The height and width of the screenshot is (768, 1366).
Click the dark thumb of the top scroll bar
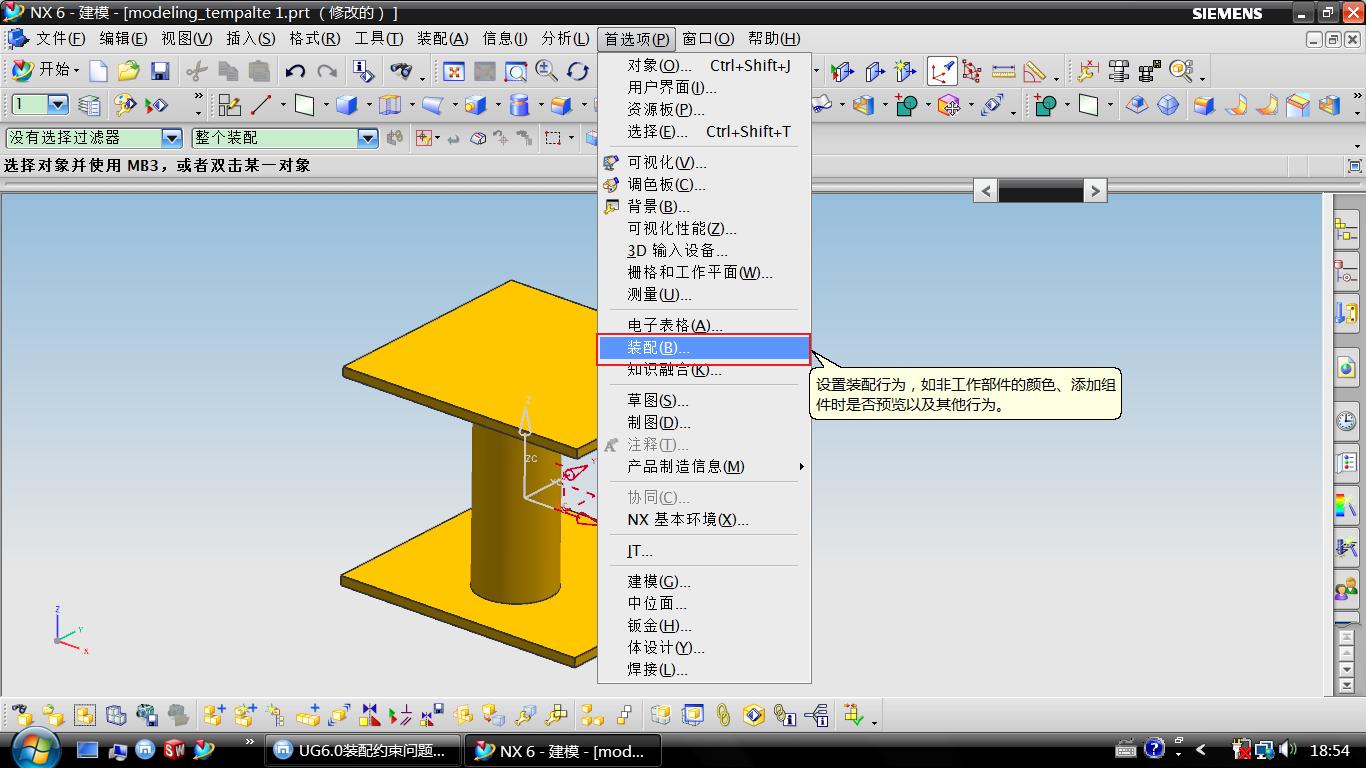[1041, 190]
